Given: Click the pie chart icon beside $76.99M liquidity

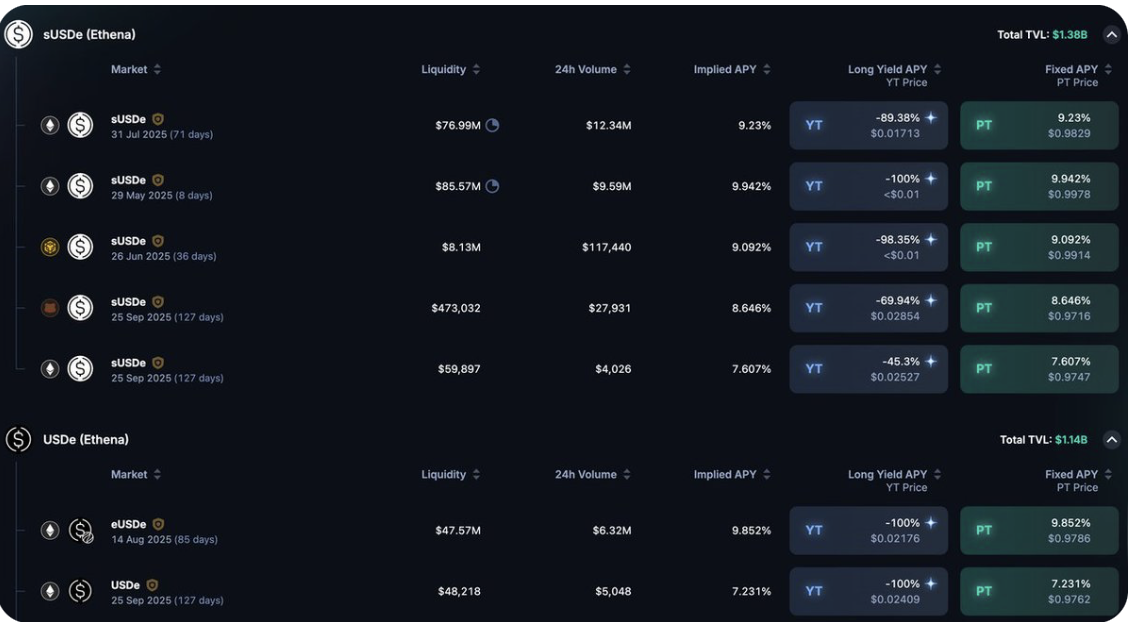Looking at the screenshot, I should pos(492,125).
